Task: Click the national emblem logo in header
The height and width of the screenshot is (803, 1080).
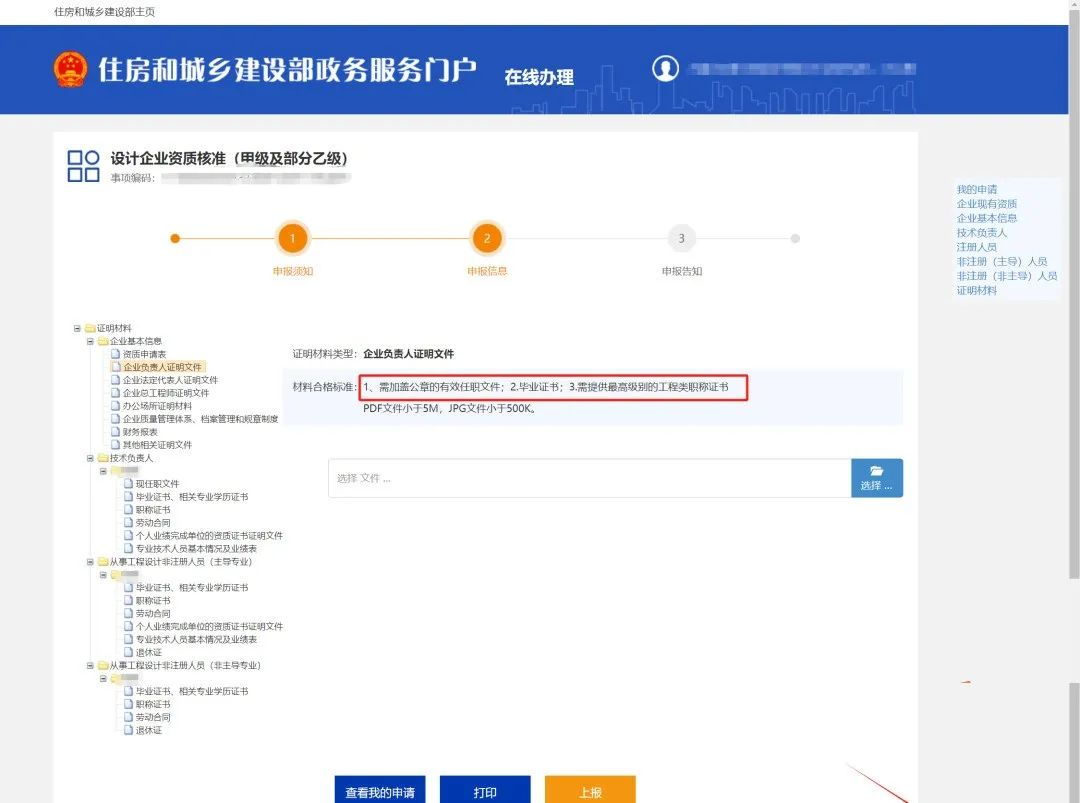Action: pyautogui.click(x=71, y=69)
